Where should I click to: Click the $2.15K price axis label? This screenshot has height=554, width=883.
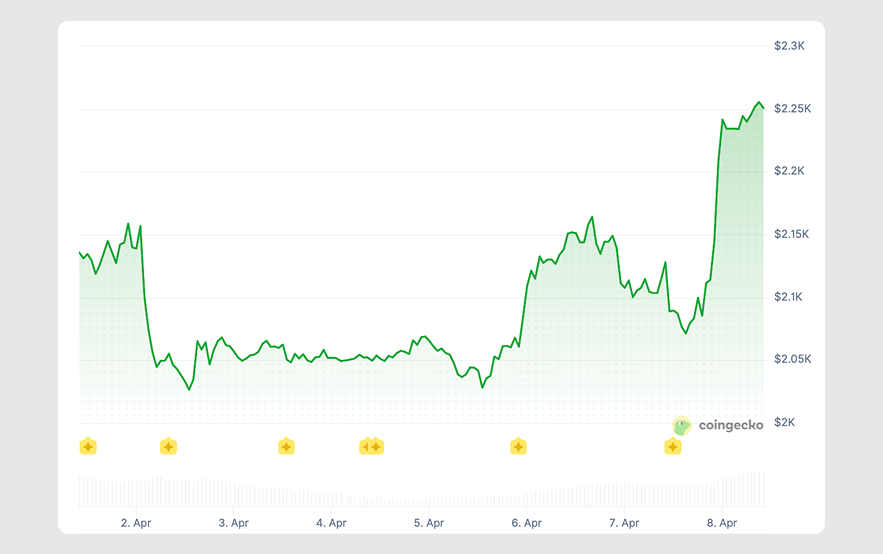pos(792,234)
